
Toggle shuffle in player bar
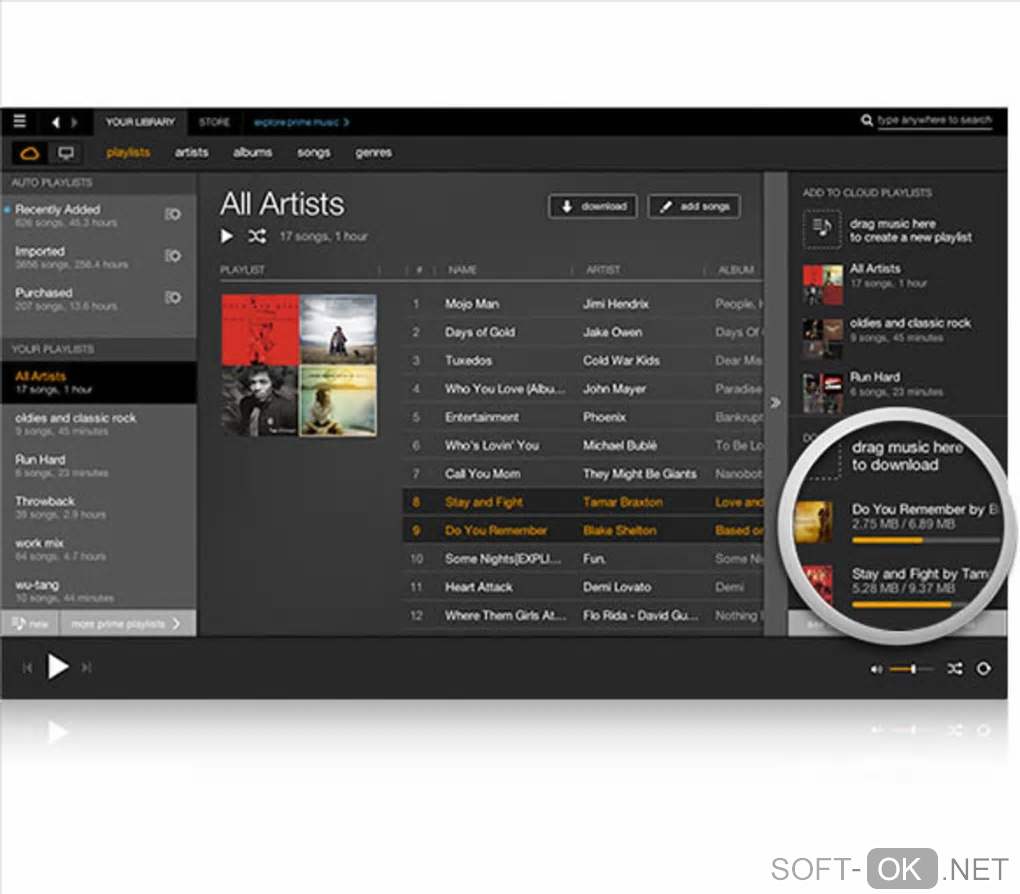tap(954, 669)
